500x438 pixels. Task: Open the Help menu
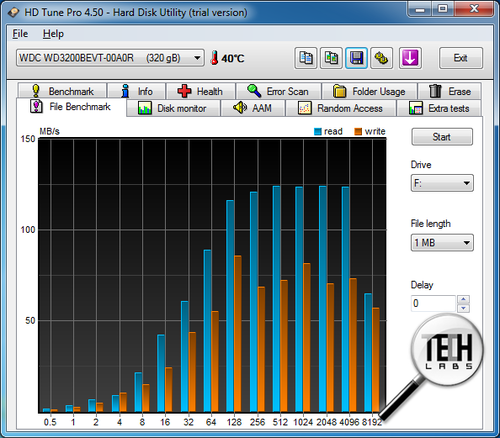pos(53,34)
